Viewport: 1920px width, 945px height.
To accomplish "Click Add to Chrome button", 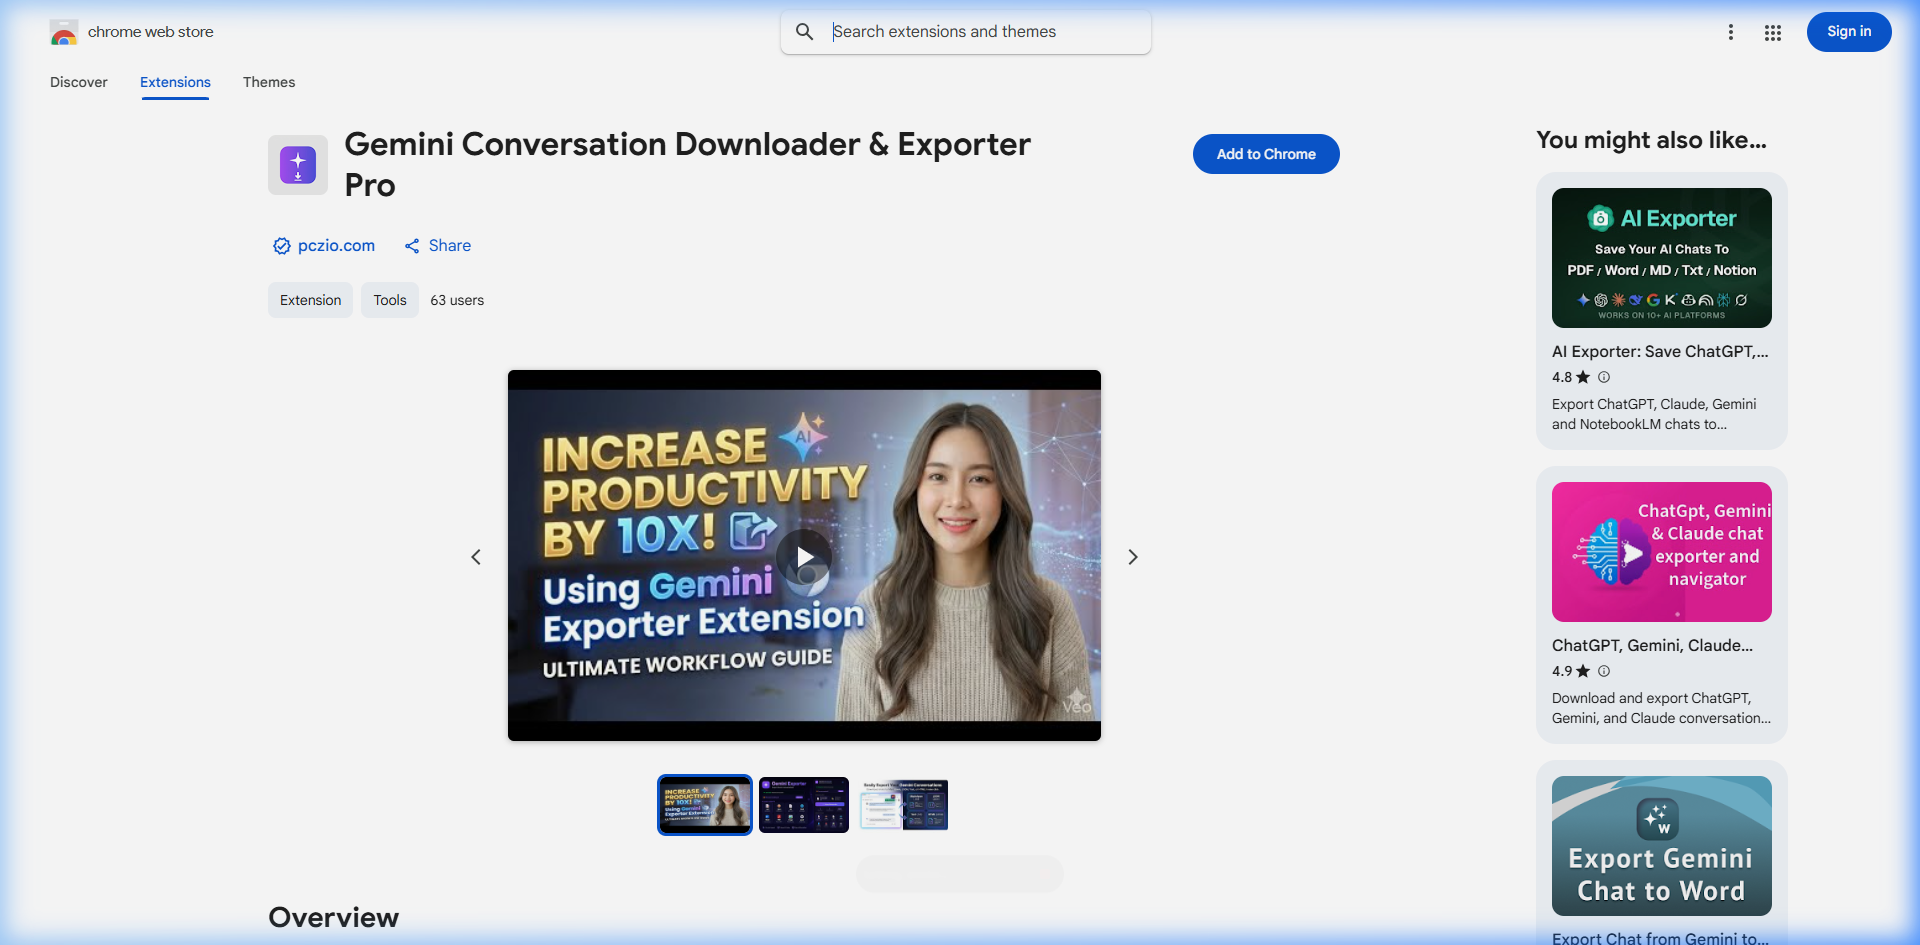I will [x=1266, y=154].
